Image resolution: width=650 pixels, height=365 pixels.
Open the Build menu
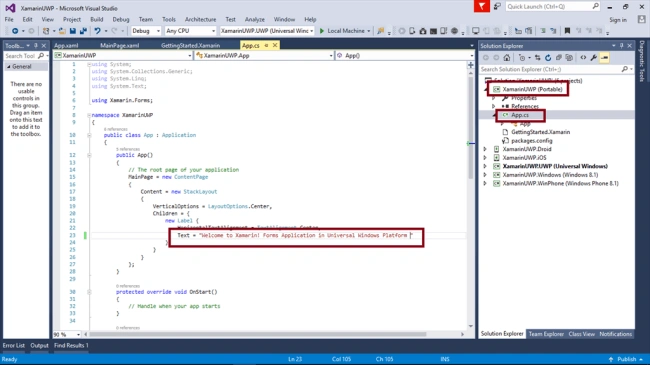(x=97, y=19)
